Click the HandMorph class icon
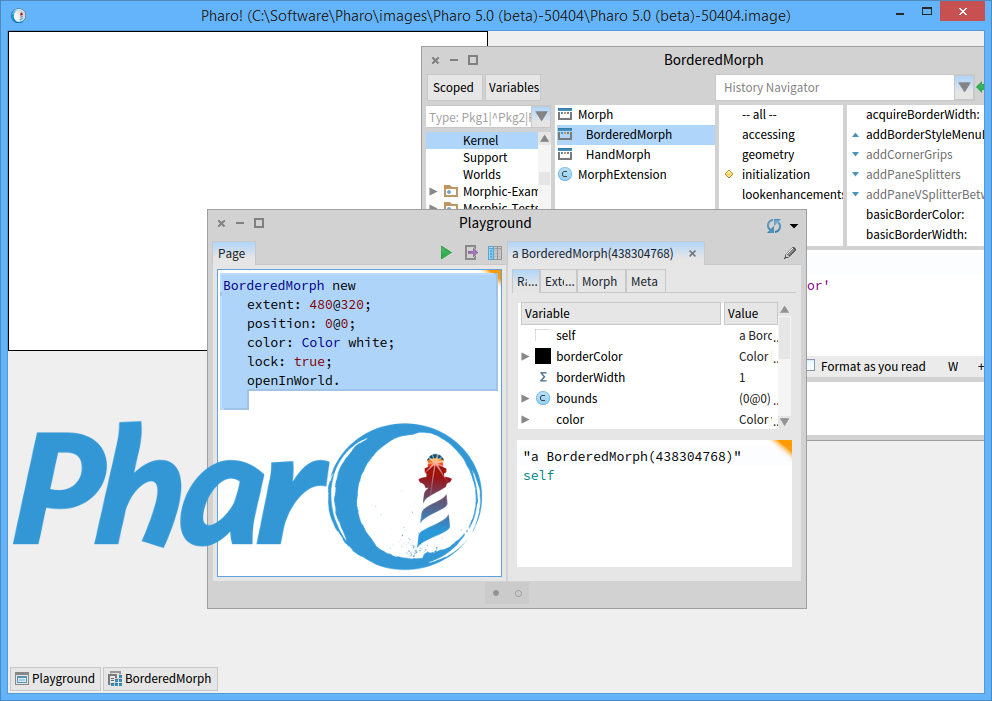 565,154
